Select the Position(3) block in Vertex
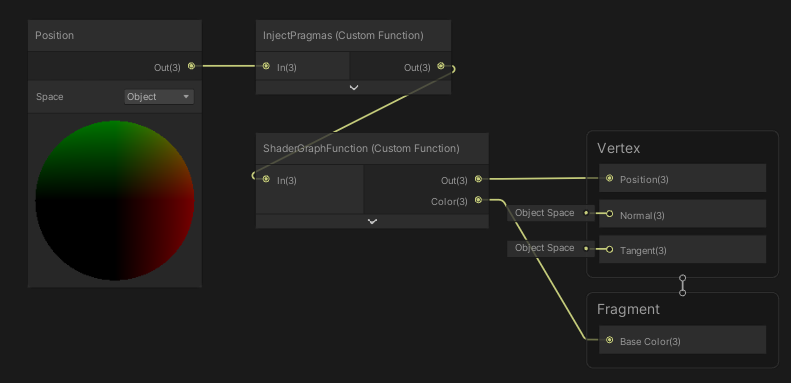The width and height of the screenshot is (791, 383). (x=683, y=178)
